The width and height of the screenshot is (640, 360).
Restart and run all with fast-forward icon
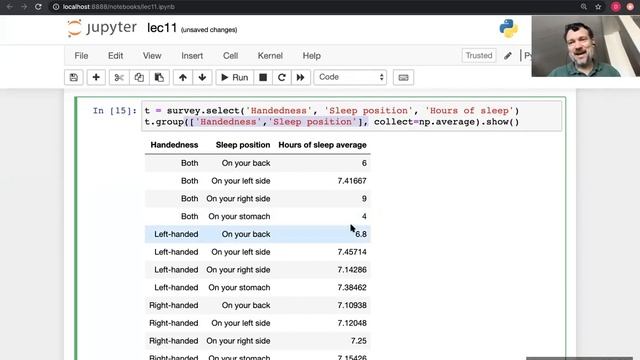point(300,77)
